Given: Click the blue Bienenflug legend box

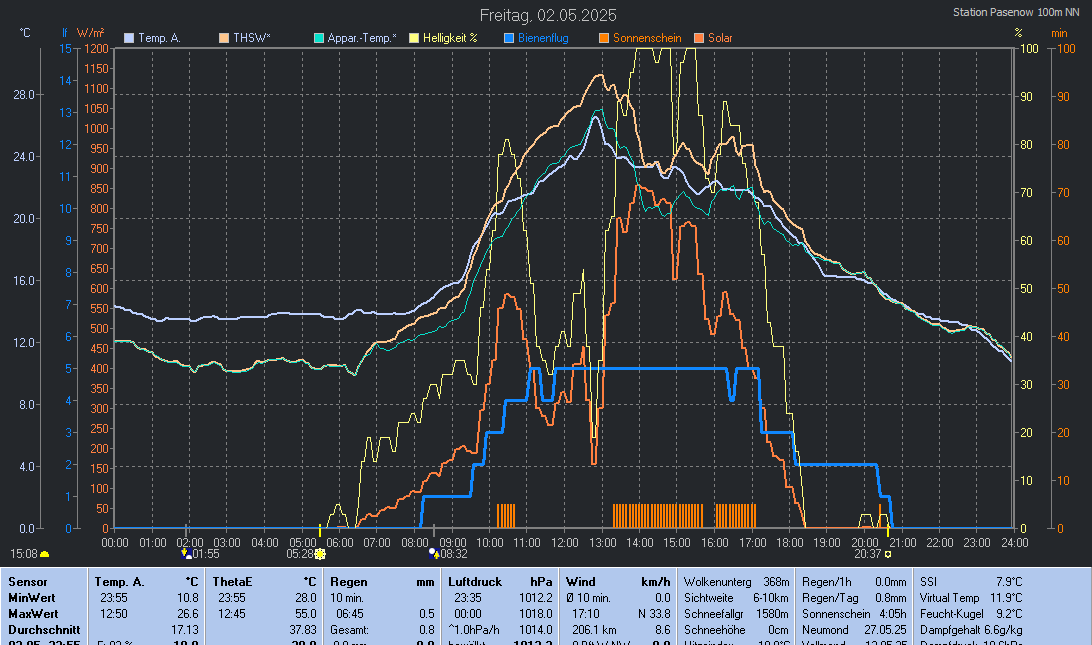Looking at the screenshot, I should coord(509,38).
